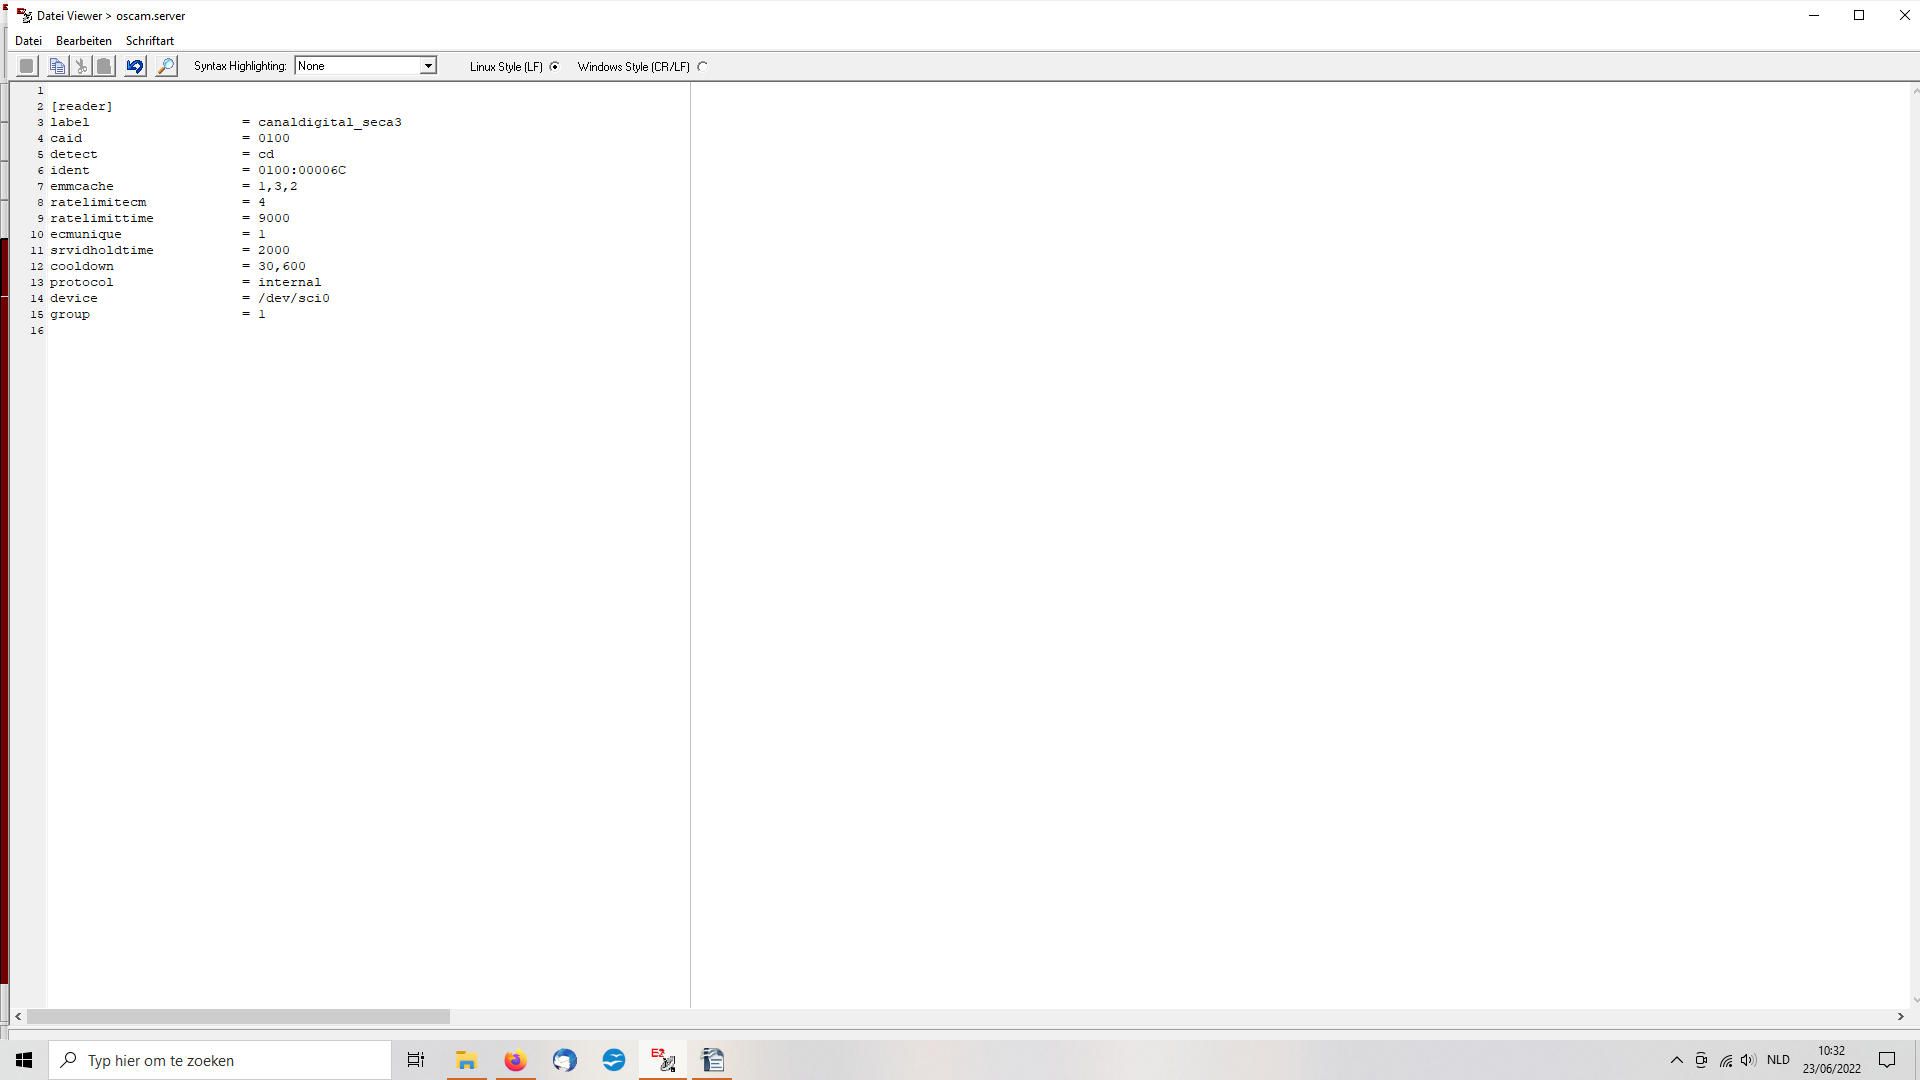This screenshot has height=1080, width=1920.
Task: Click the cooldown value 30,600
Action: 282,266
